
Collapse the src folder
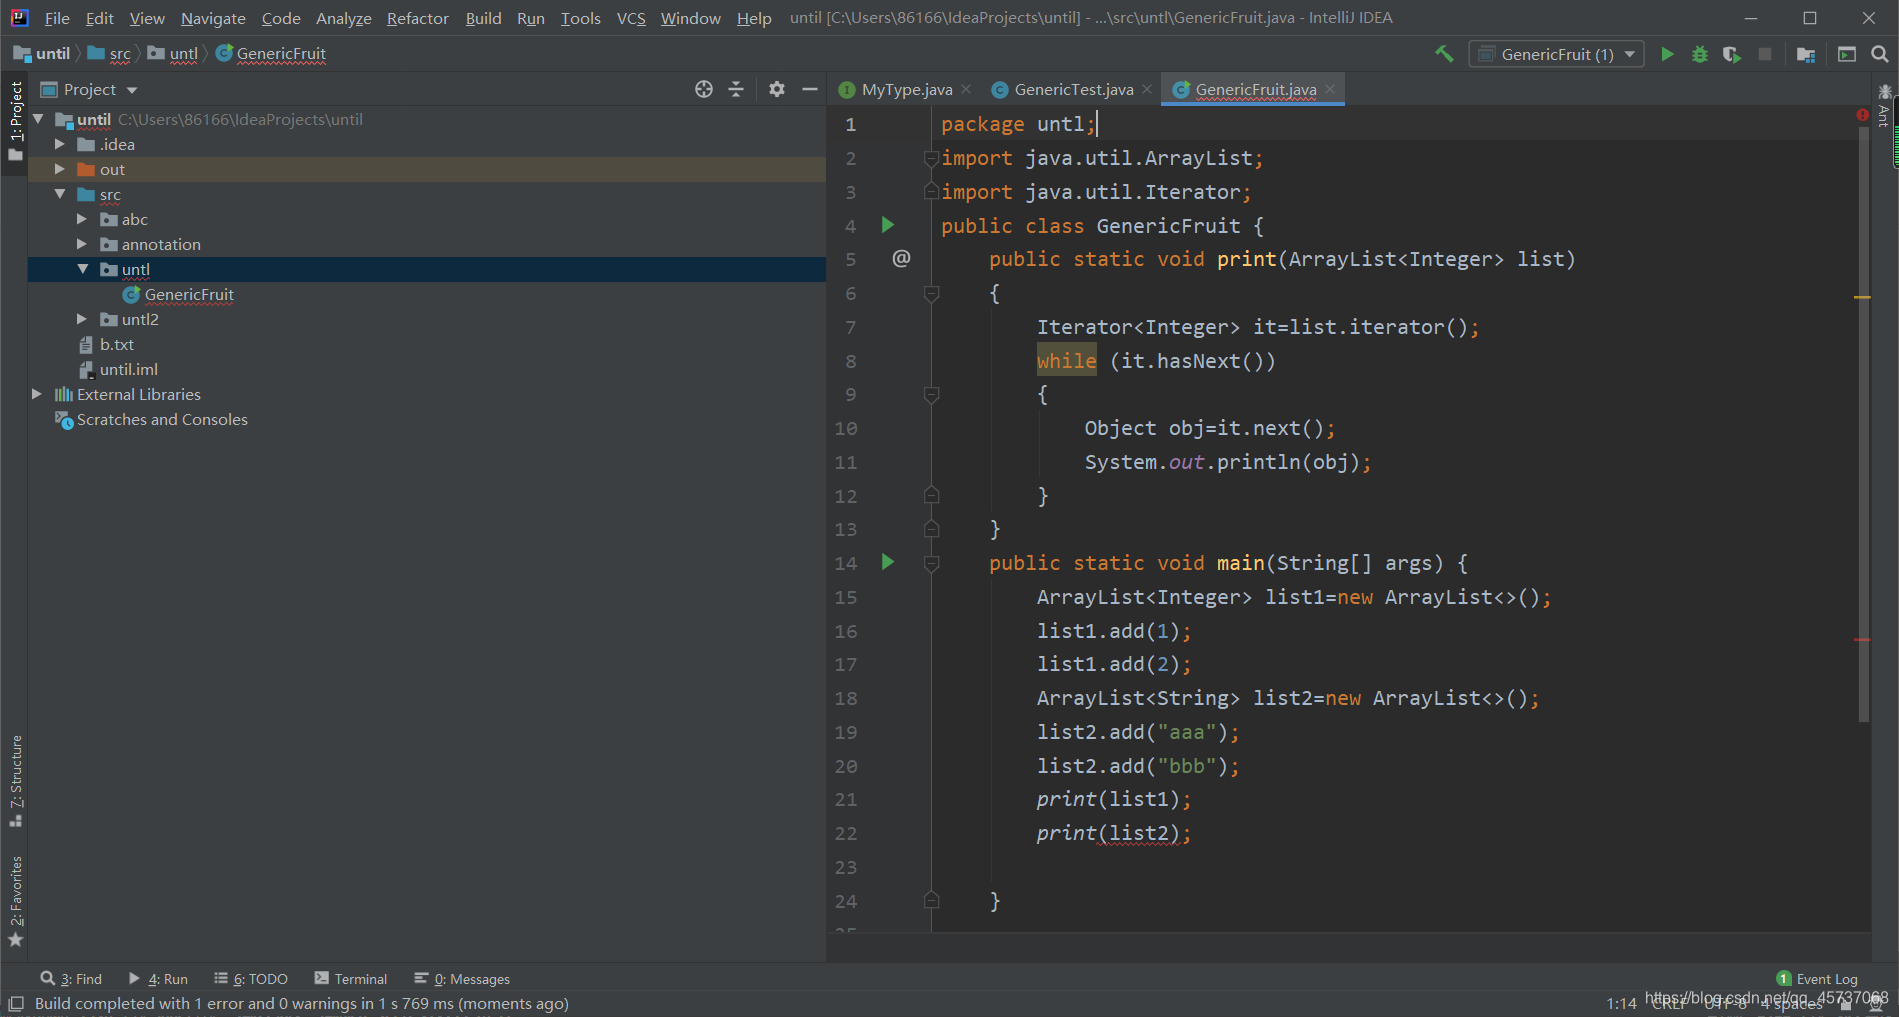pos(60,194)
